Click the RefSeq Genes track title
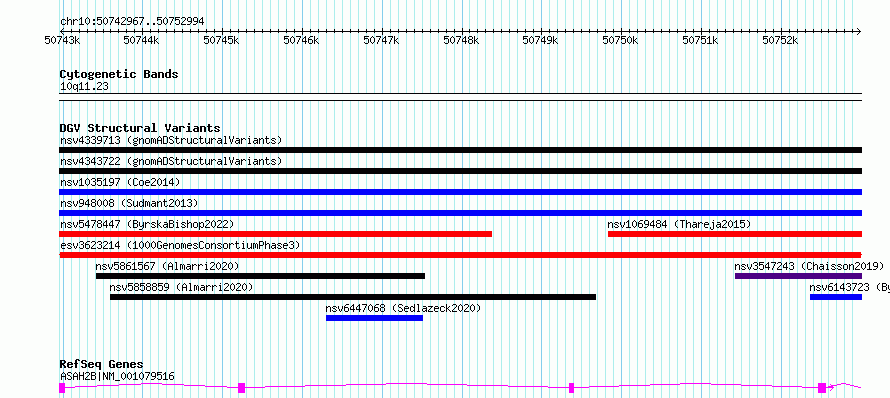The image size is (890, 398). tap(101, 365)
